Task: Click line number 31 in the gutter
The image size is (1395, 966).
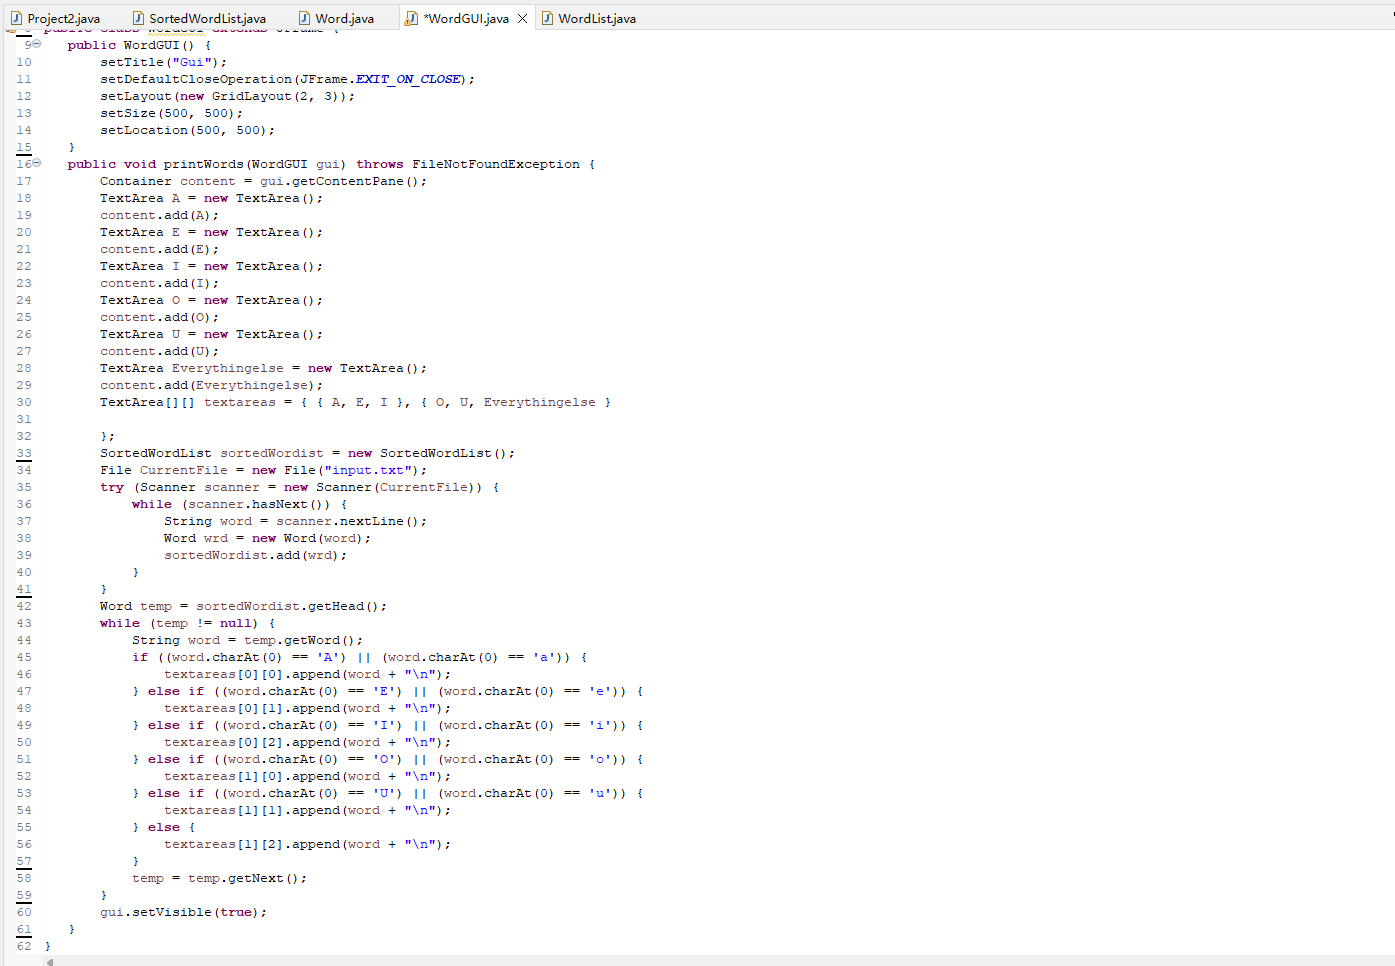Action: (x=24, y=419)
